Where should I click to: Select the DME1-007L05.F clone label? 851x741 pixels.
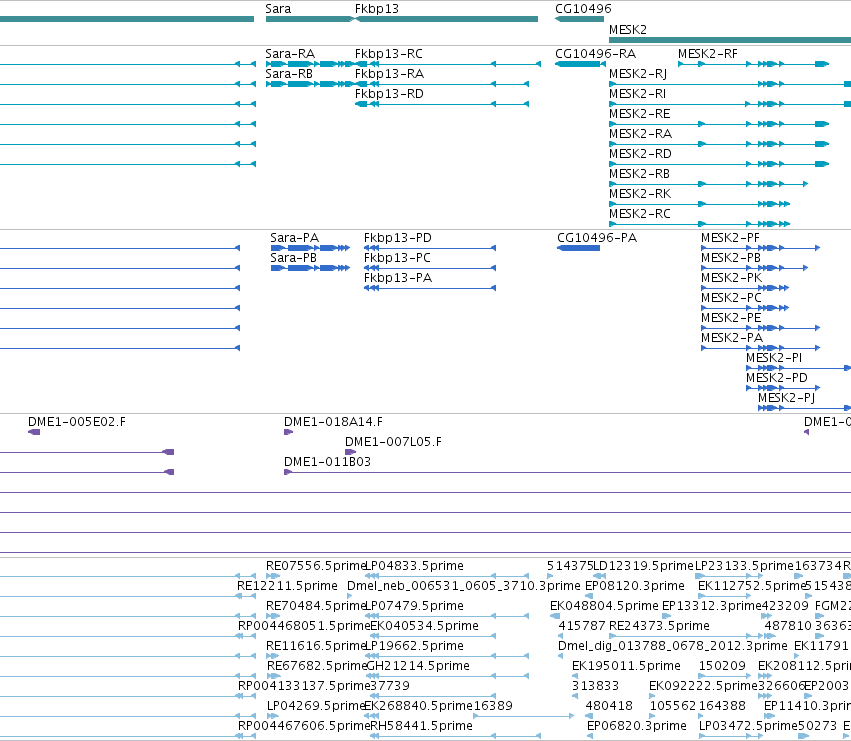(393, 442)
